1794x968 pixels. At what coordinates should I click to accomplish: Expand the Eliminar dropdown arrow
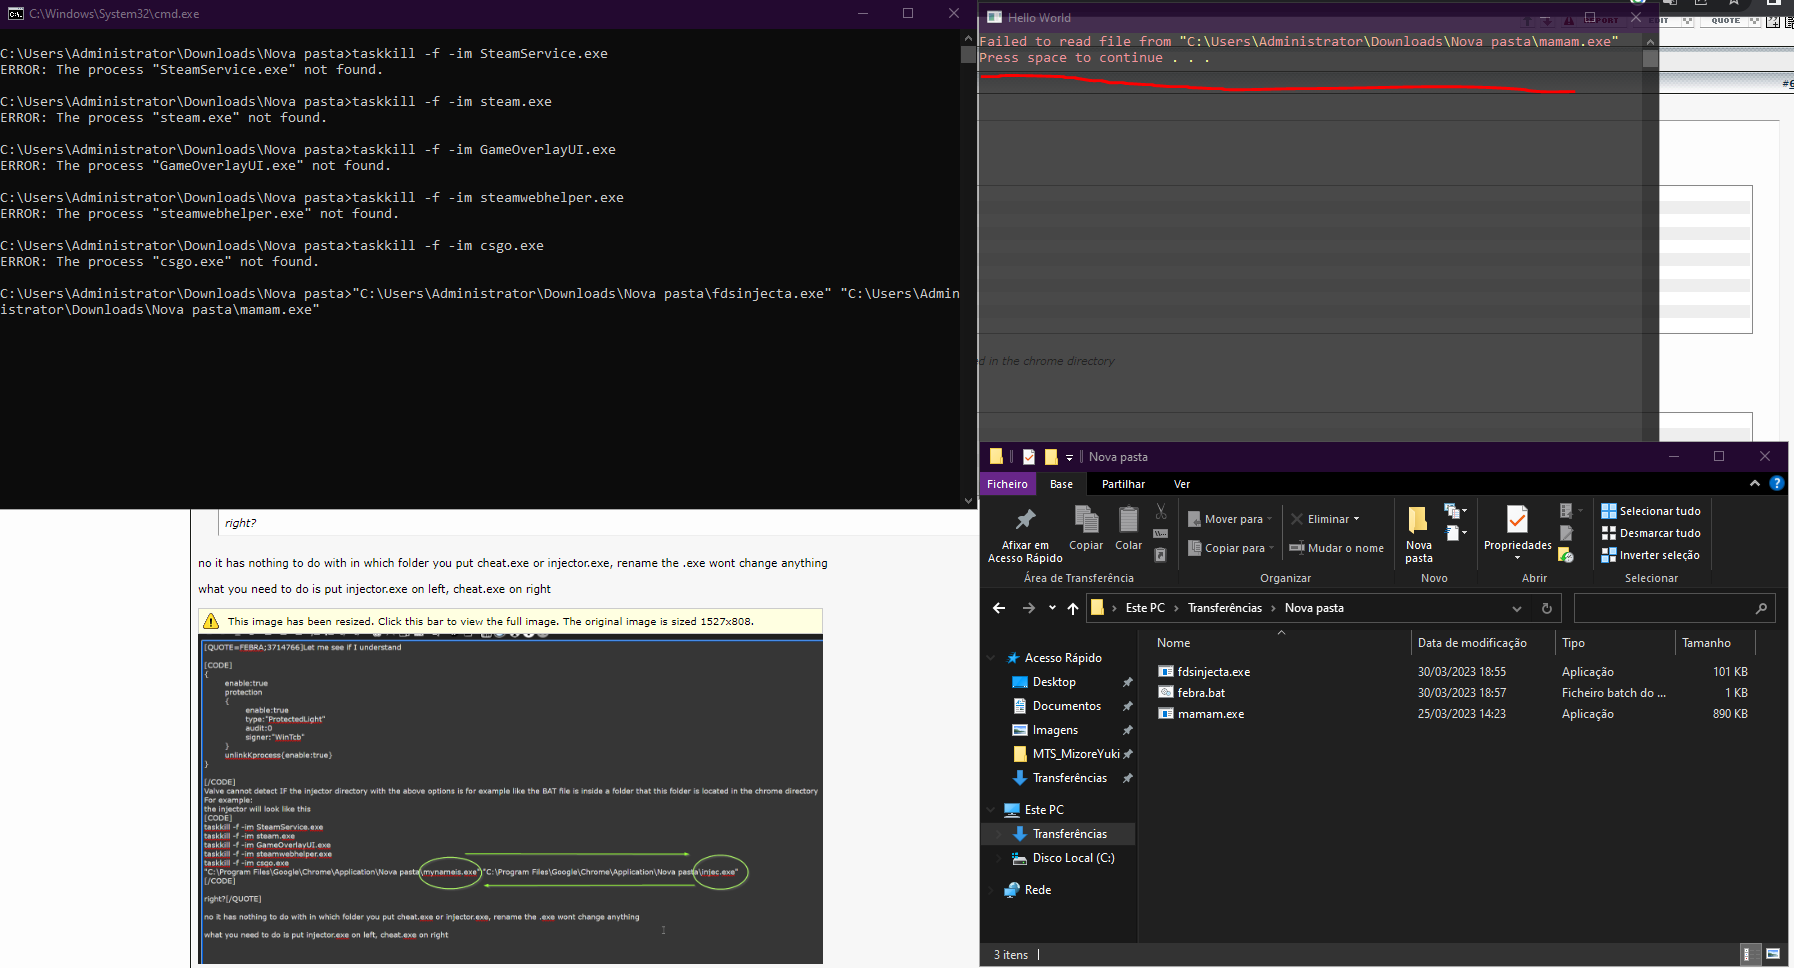tap(1356, 519)
